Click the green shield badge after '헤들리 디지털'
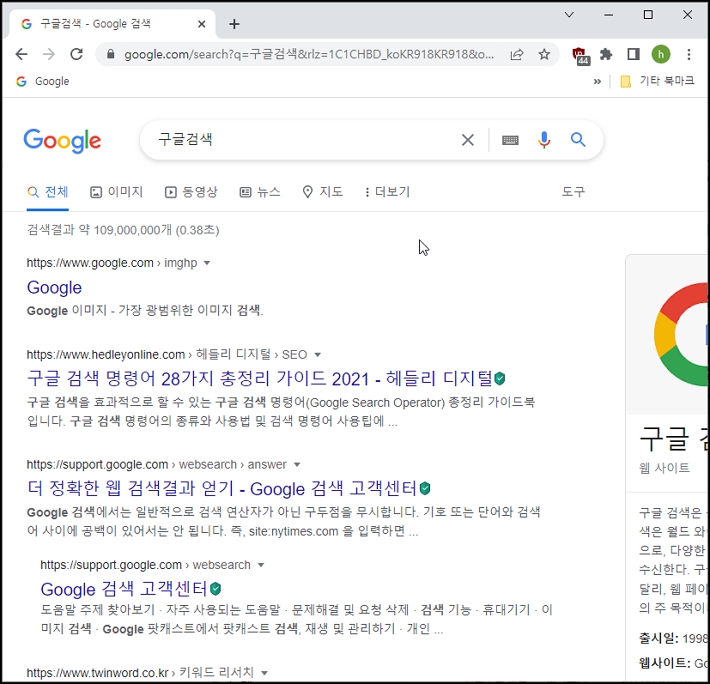 coord(499,378)
